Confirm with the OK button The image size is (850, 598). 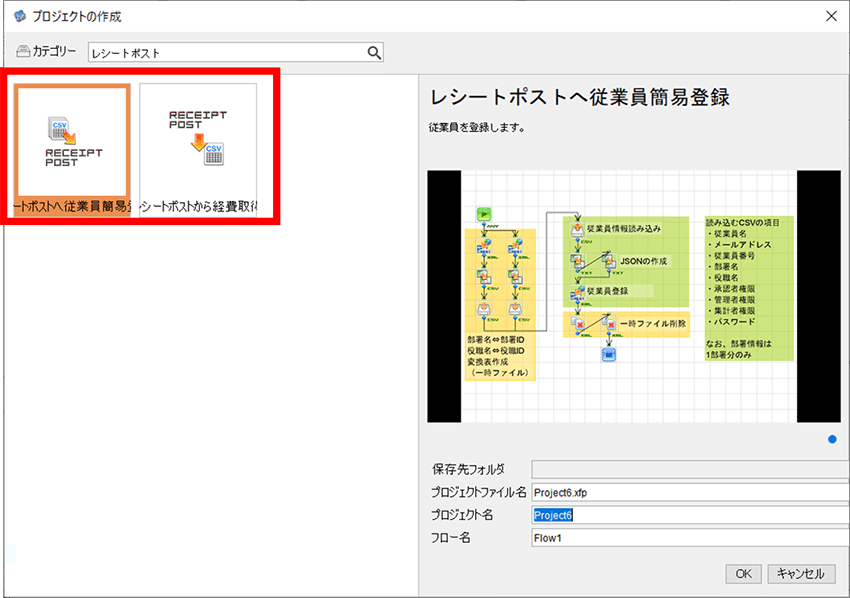tap(743, 574)
